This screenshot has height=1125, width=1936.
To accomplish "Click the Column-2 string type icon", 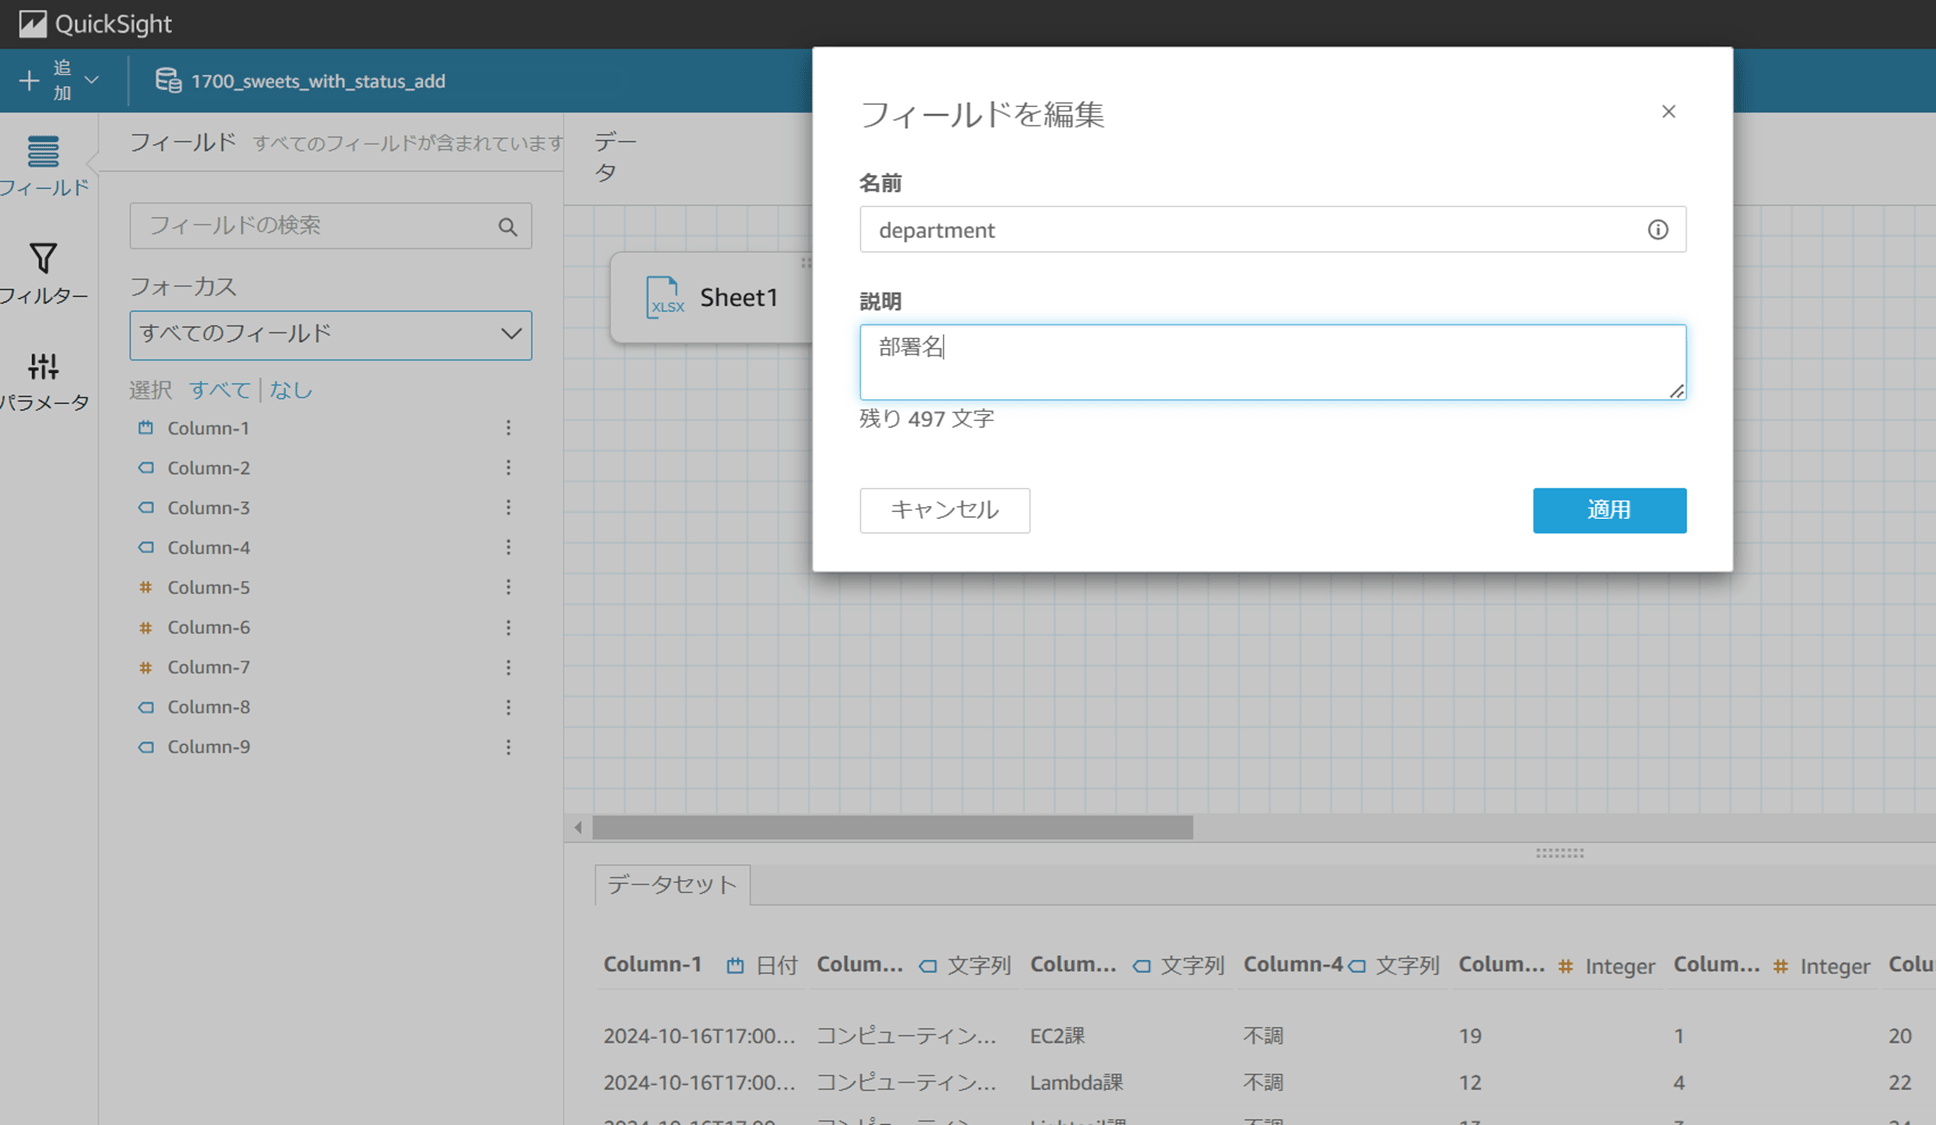I will 146,468.
